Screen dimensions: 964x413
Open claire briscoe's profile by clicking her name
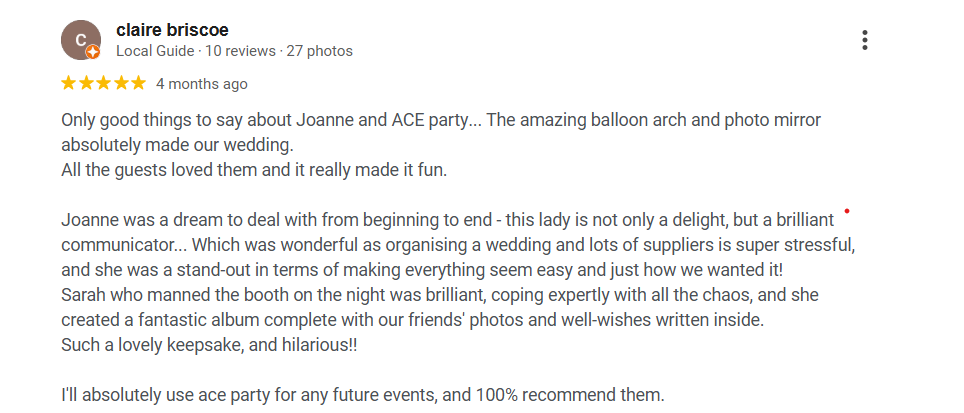click(x=172, y=30)
